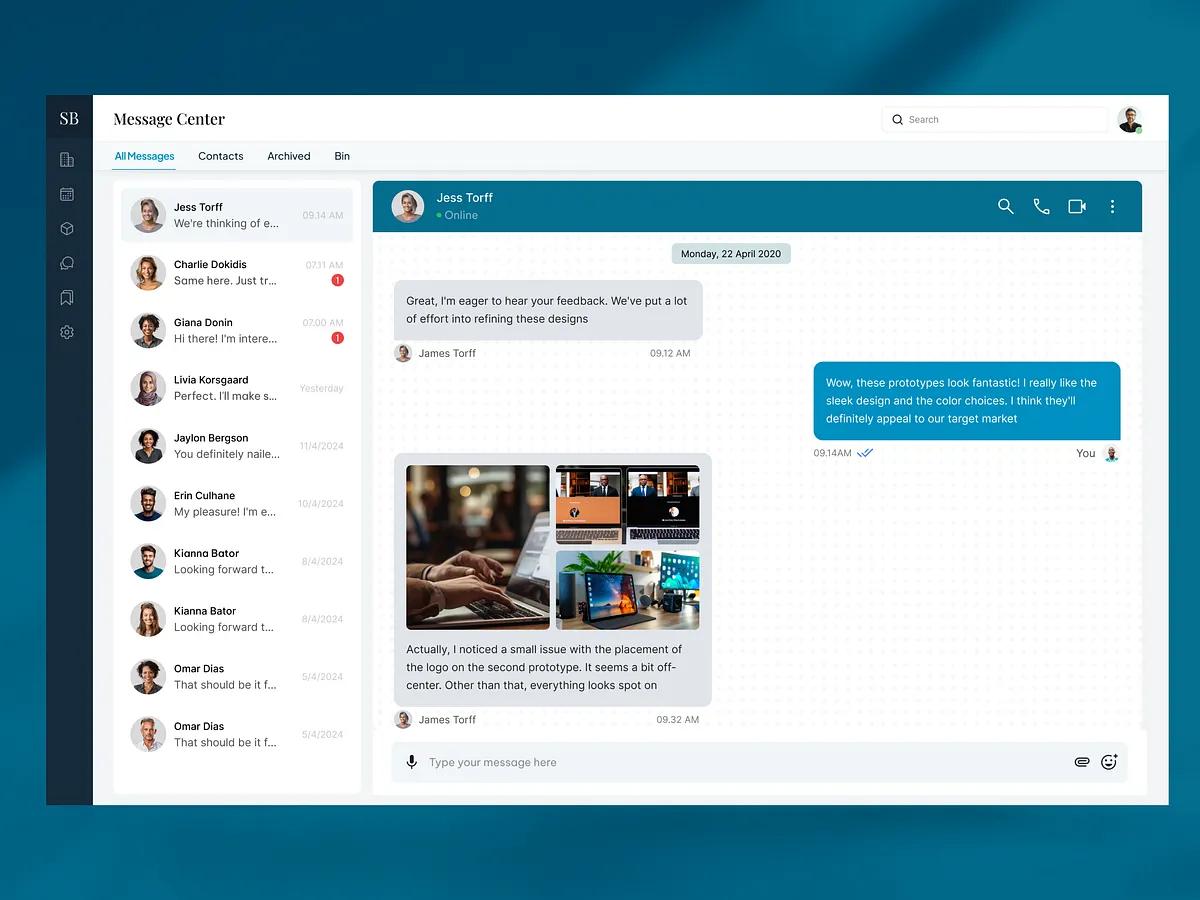Switch to the Contacts tab
Viewport: 1200px width, 900px height.
tap(220, 156)
